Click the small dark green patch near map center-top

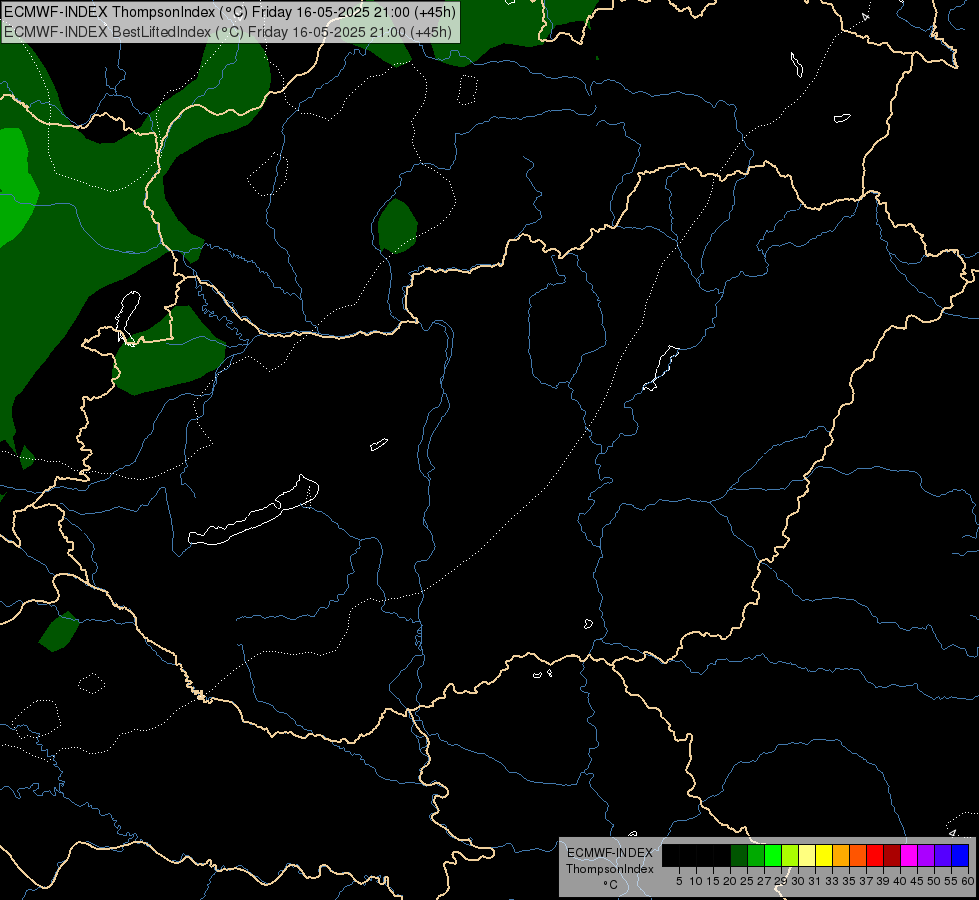click(x=397, y=226)
